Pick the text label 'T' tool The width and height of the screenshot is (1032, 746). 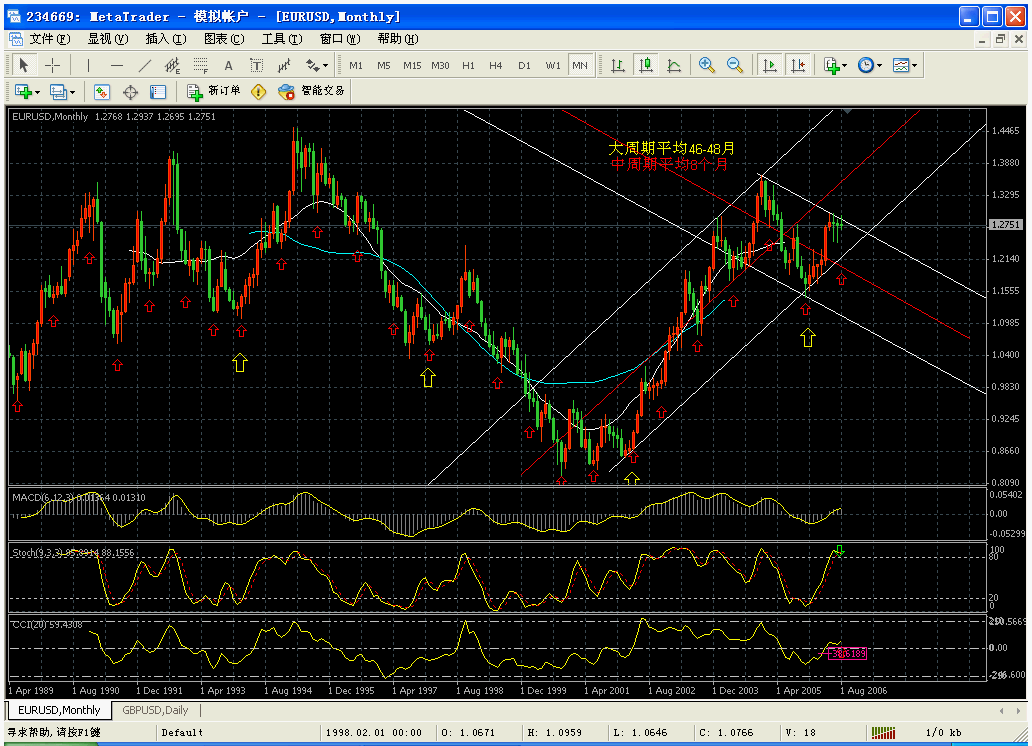point(257,65)
